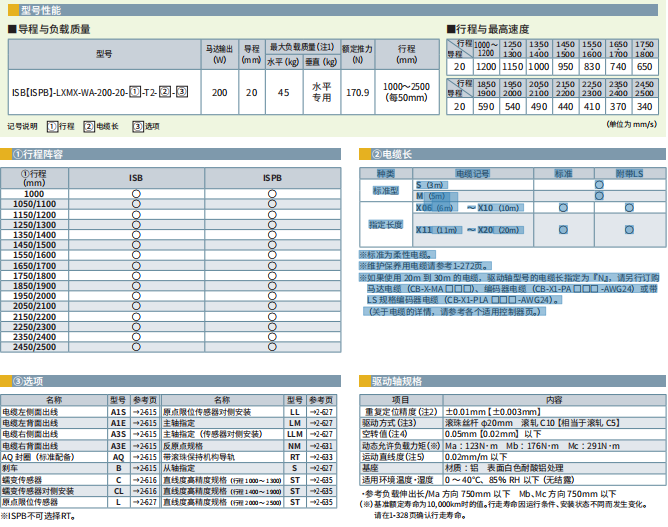This screenshot has height=527, width=668.
Task: Click the option code A1E
Action: tap(118, 423)
